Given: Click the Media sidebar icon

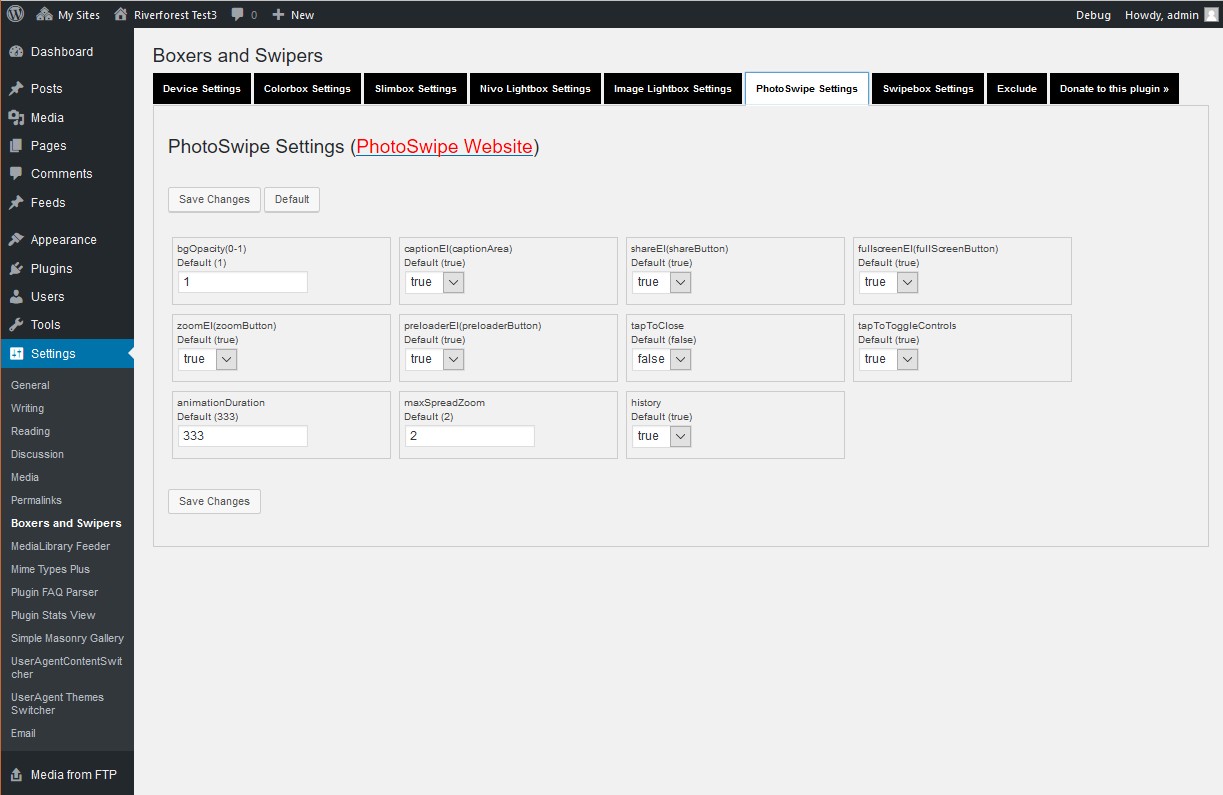Looking at the screenshot, I should coord(16,118).
